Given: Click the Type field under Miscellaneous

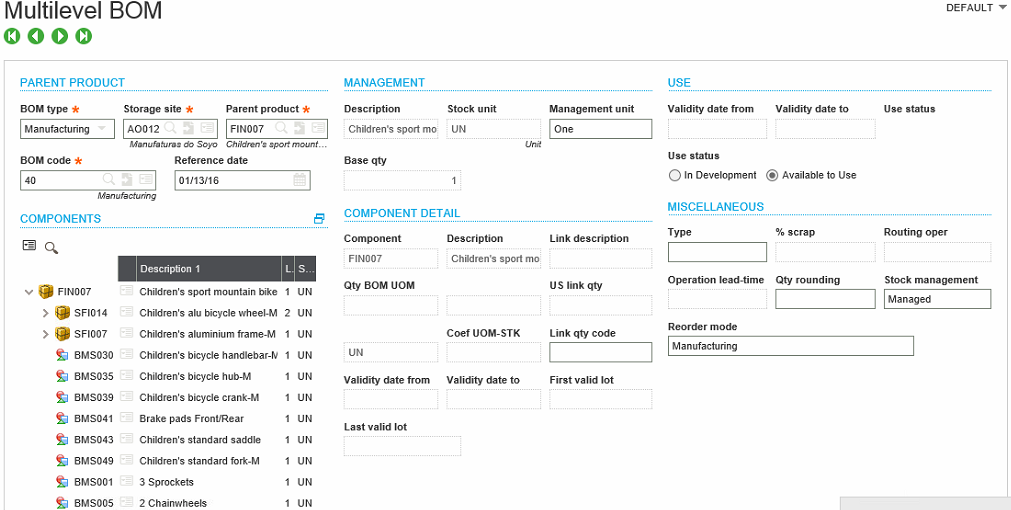Looking at the screenshot, I should 717,252.
